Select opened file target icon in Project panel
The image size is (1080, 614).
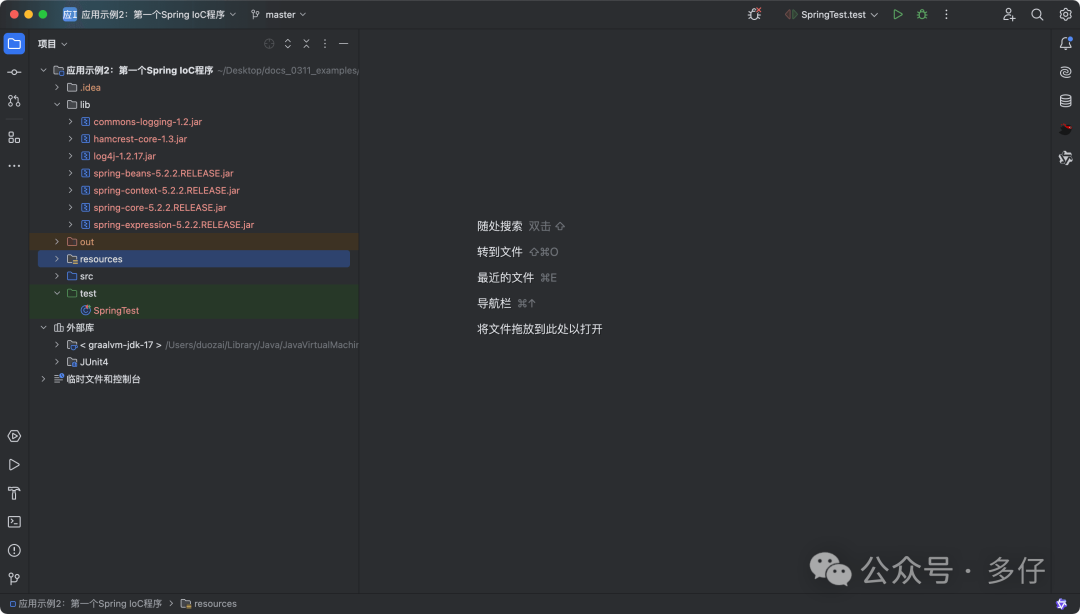point(269,43)
